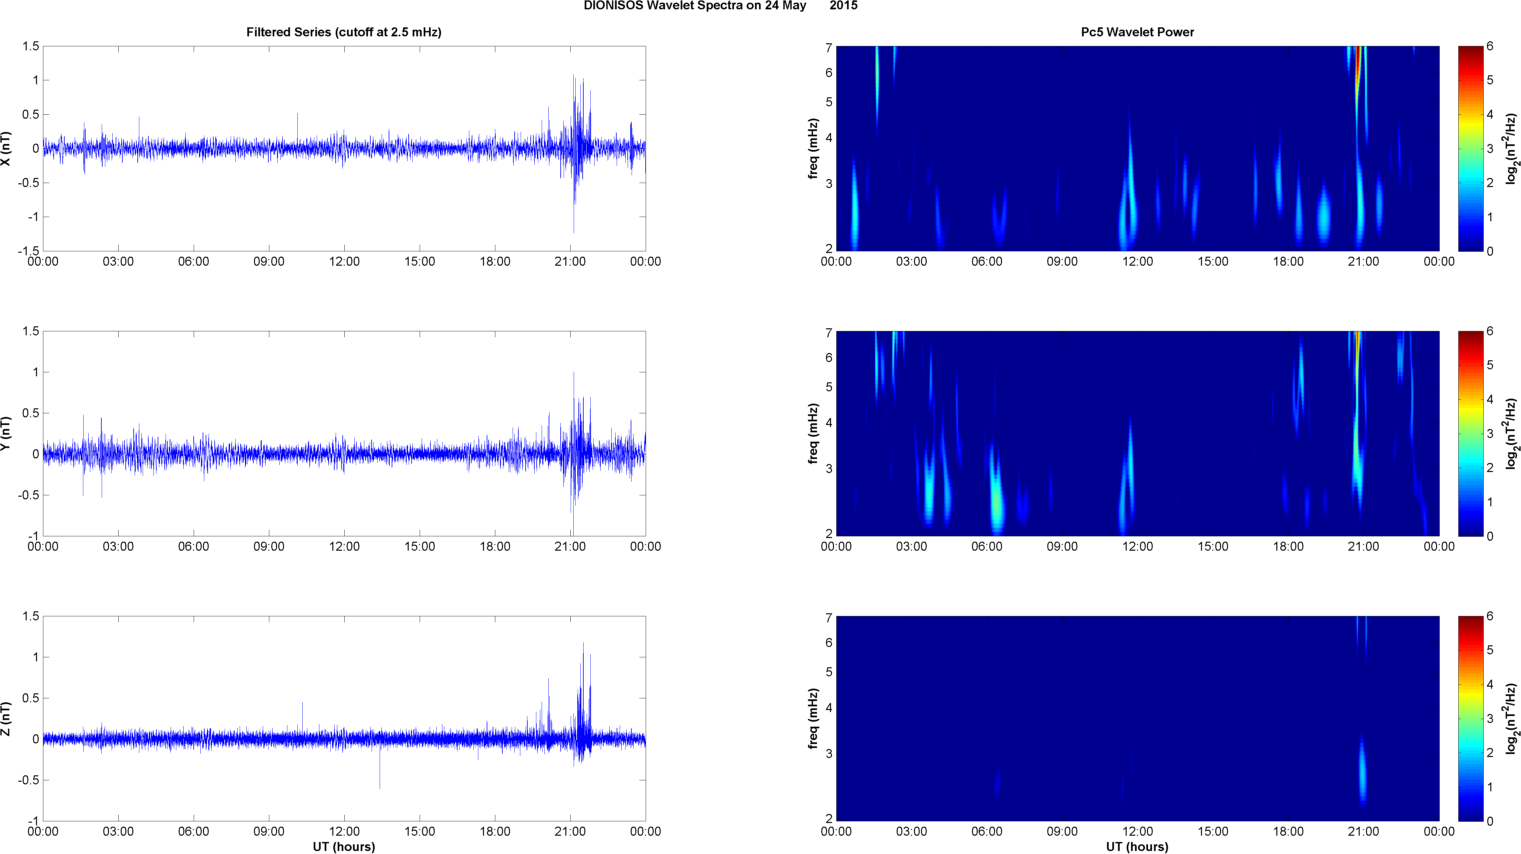Select the 'X (nT)' axis label
Image resolution: width=1521 pixels, height=854 pixels.
(x=6, y=148)
